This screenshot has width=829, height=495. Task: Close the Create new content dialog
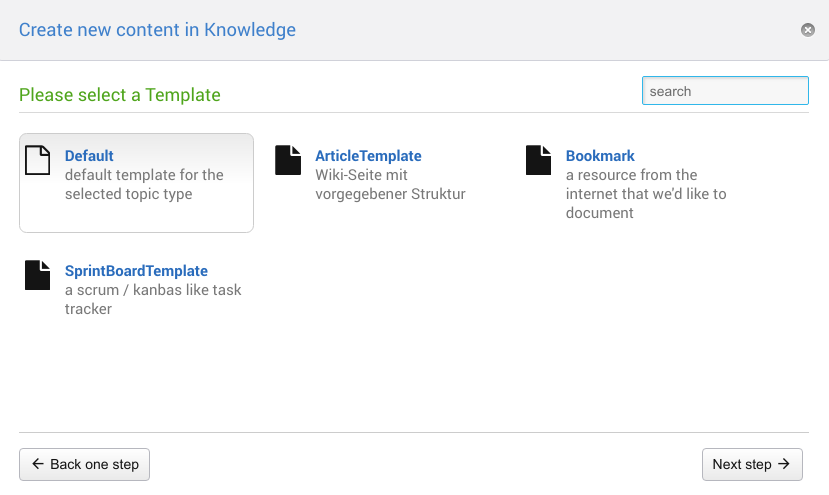[808, 30]
